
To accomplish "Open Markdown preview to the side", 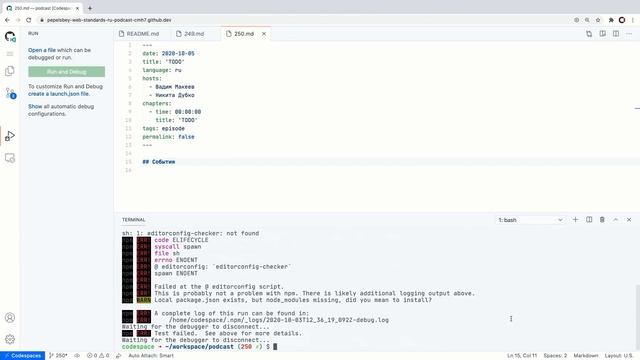I will coord(602,34).
